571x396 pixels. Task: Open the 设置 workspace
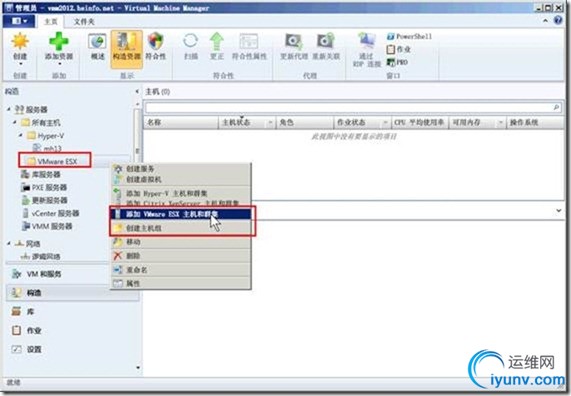point(72,349)
